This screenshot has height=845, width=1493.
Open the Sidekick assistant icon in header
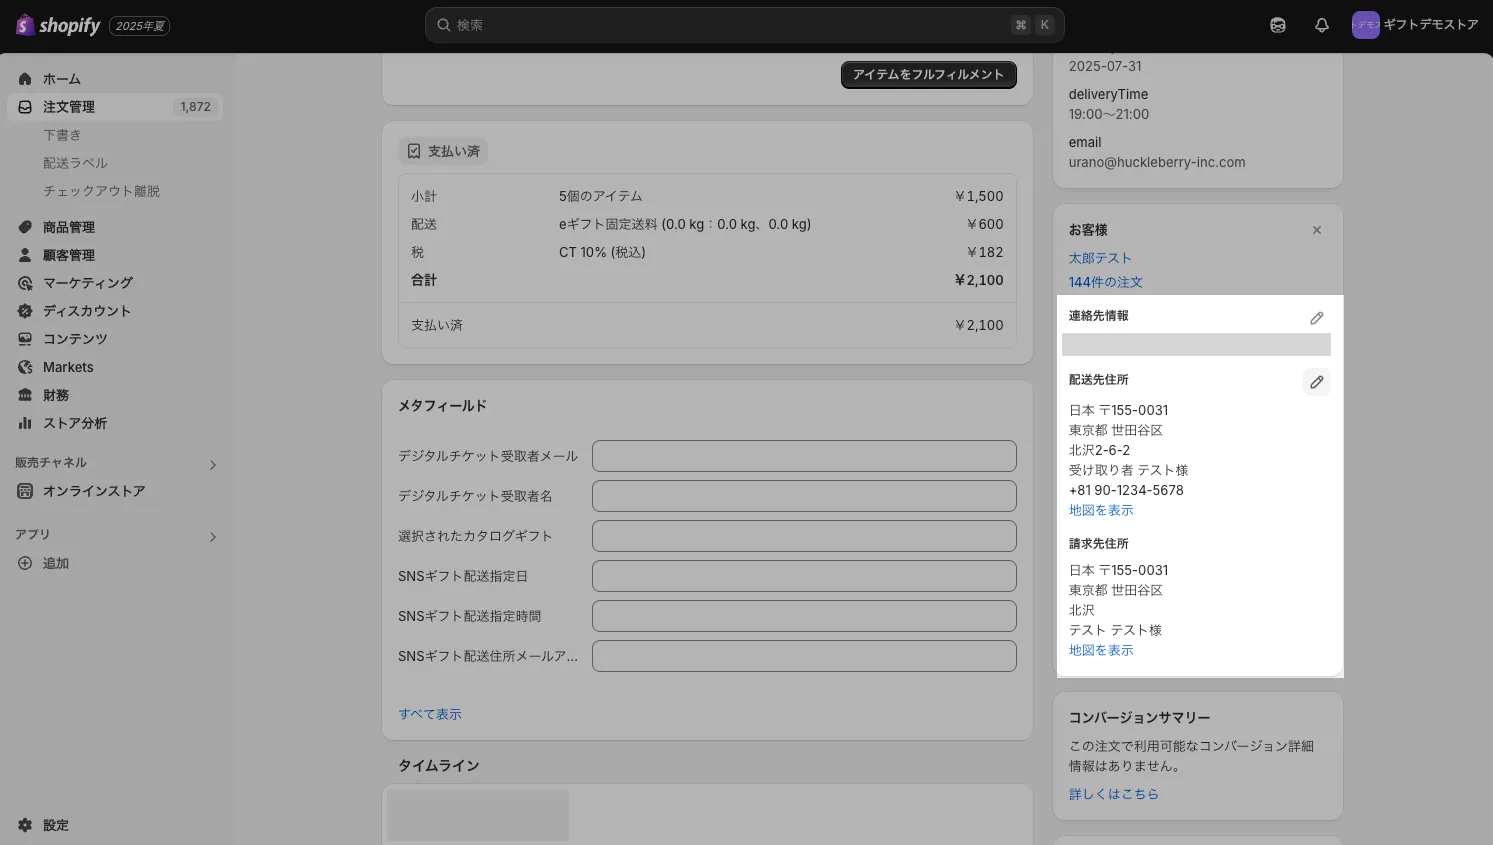(1277, 25)
